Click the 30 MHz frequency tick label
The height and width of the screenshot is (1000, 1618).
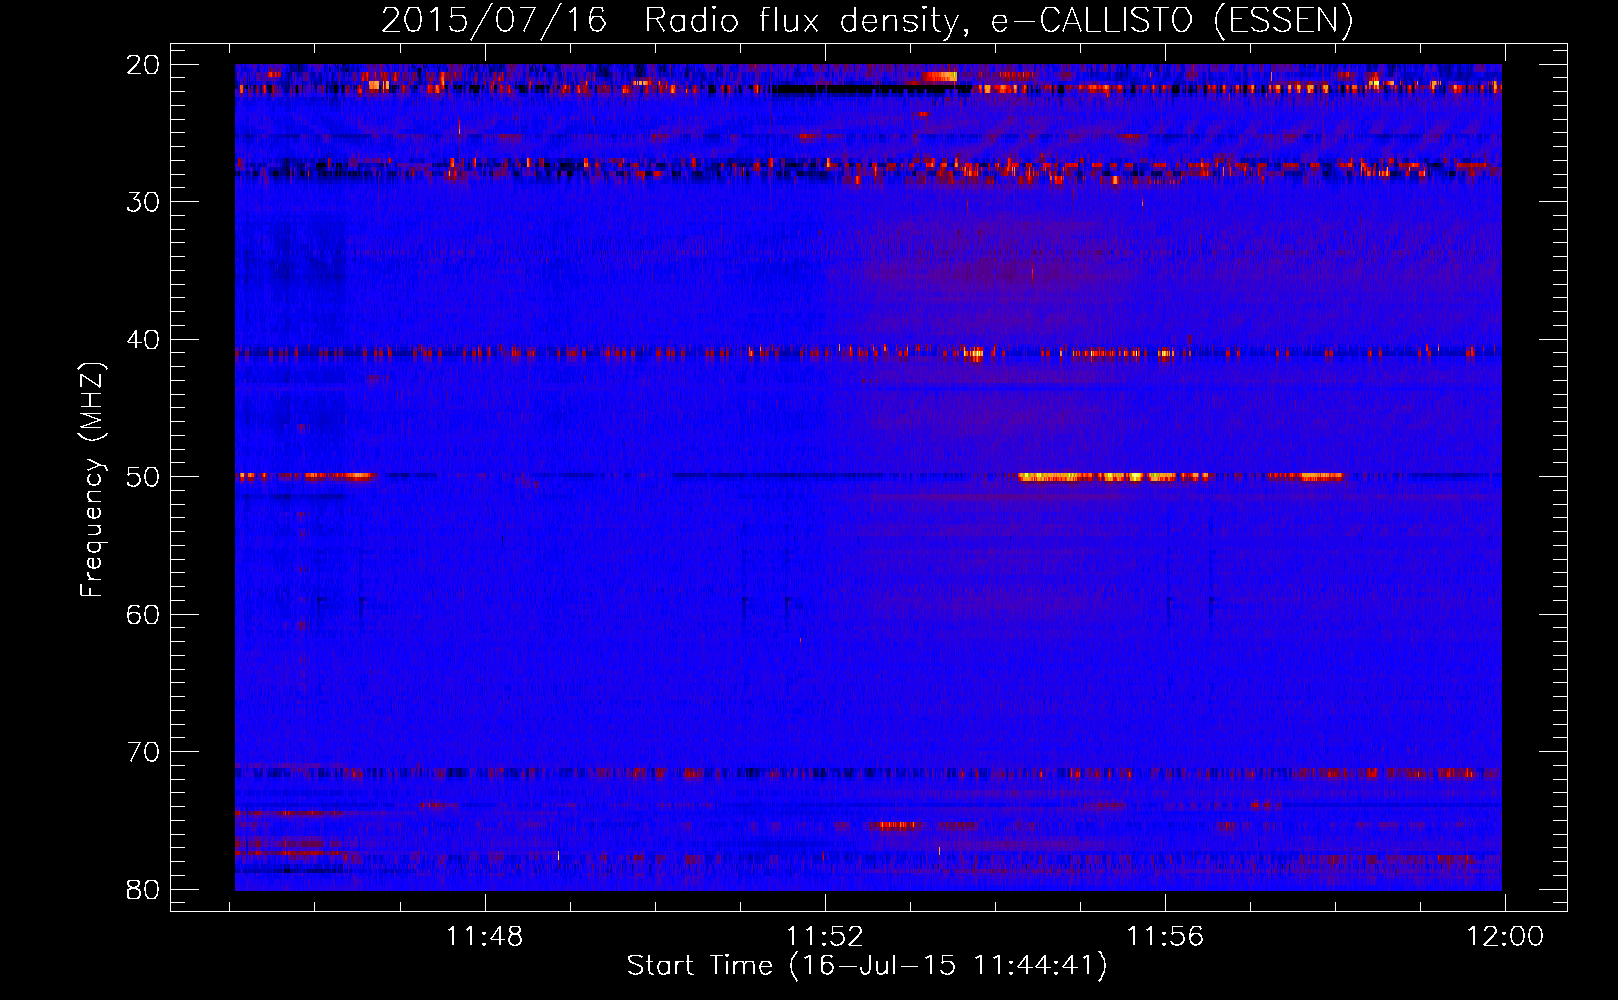click(x=143, y=202)
